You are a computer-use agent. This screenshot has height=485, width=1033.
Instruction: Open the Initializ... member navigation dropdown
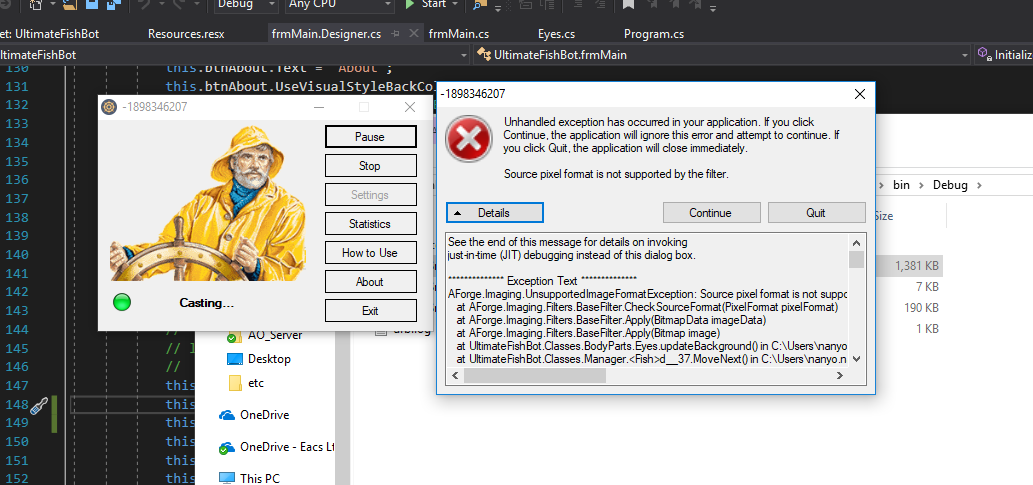[1004, 55]
